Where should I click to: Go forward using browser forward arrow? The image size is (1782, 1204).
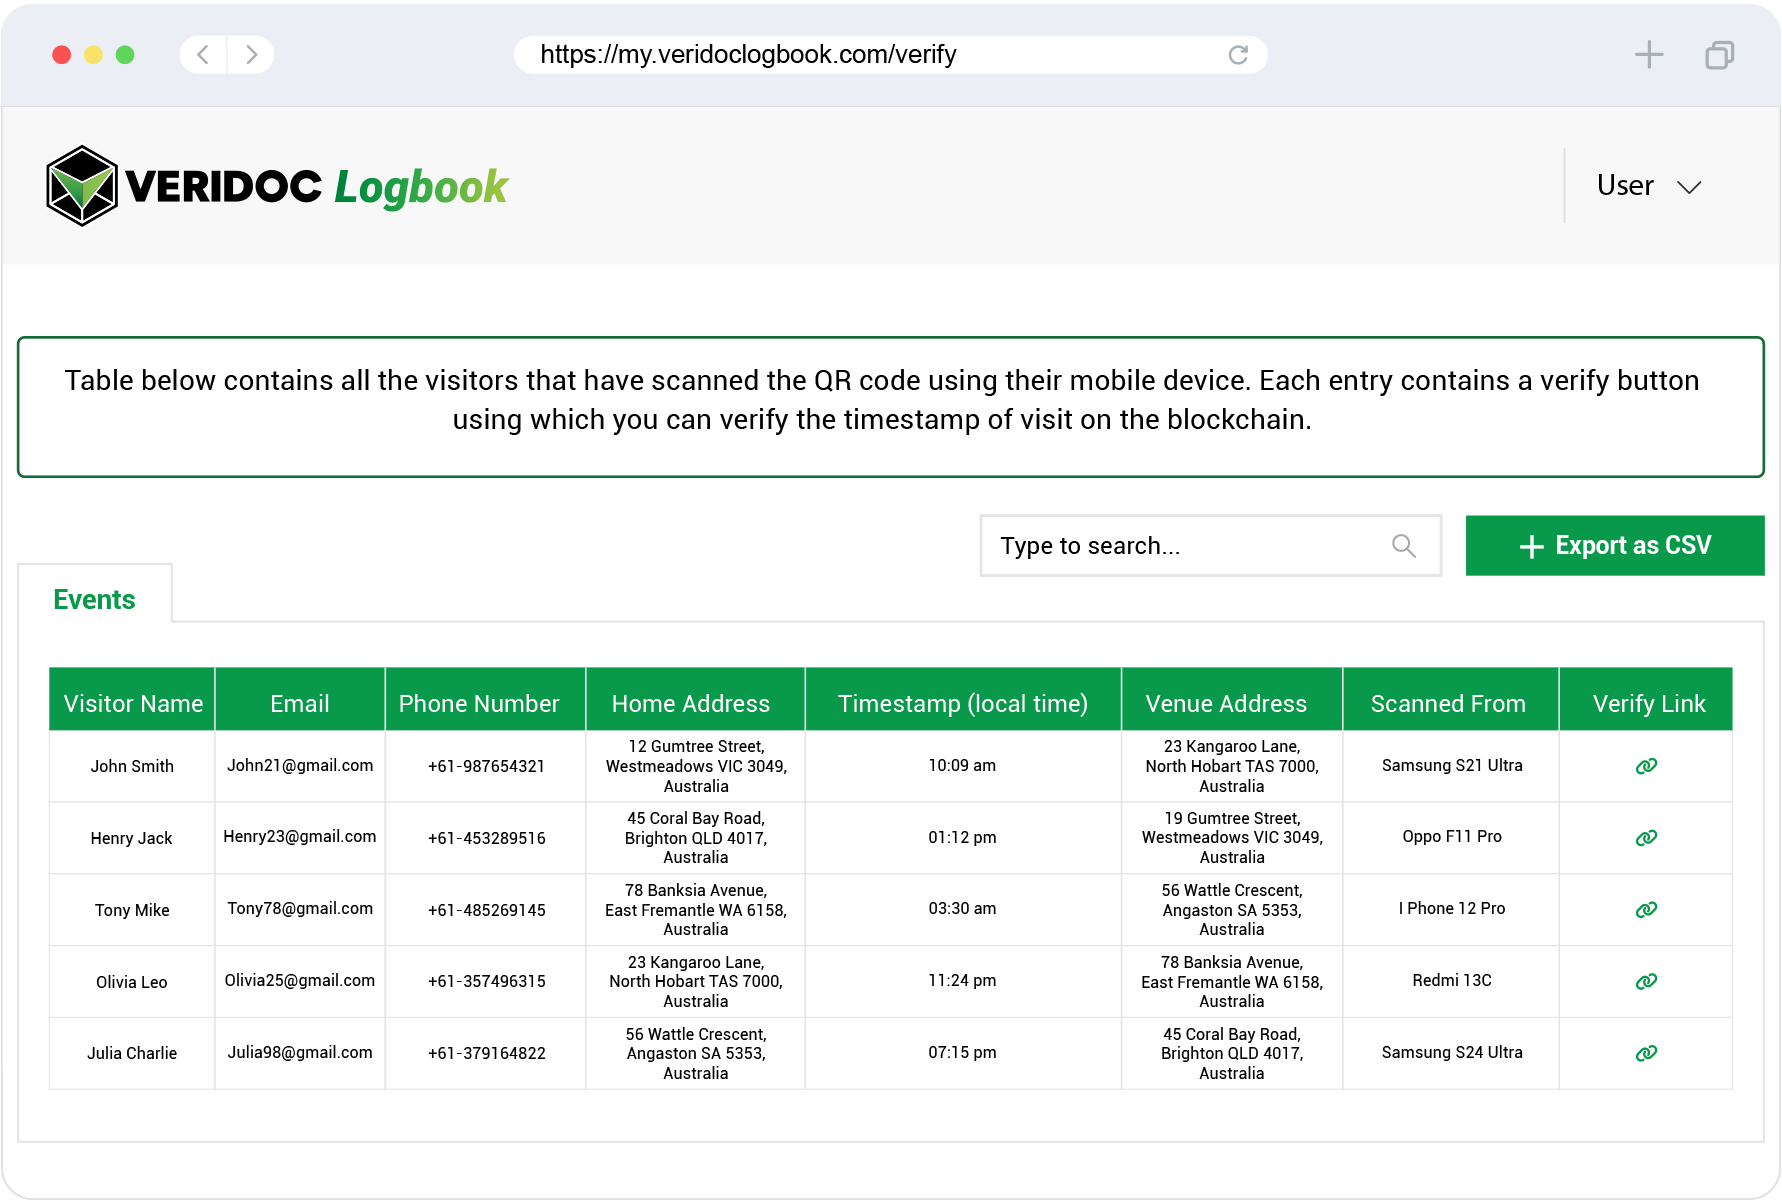251,55
